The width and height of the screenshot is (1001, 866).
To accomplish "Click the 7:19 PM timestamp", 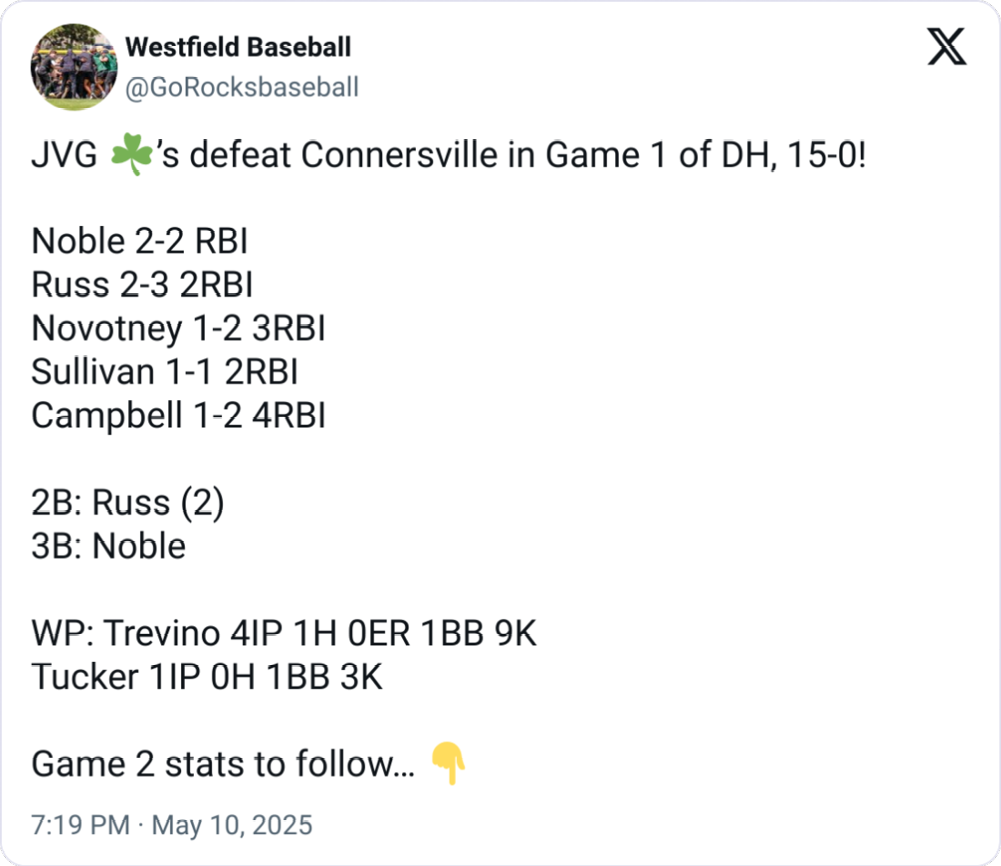I will point(80,825).
